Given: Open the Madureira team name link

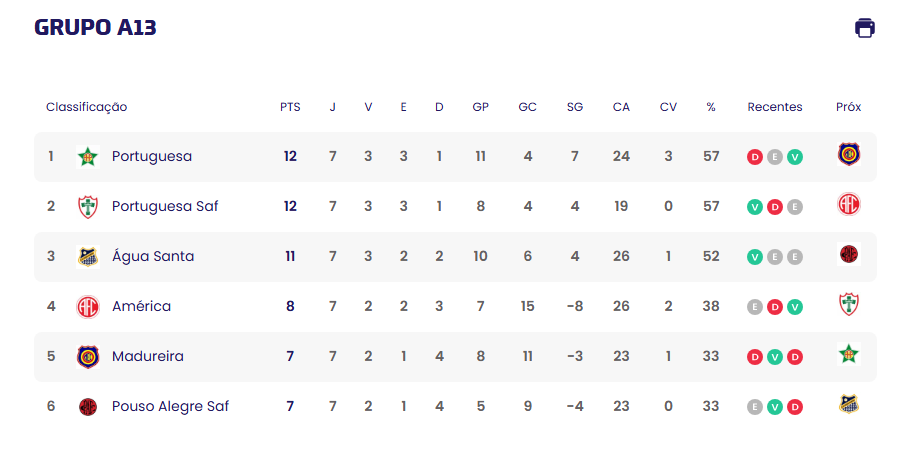Looking at the screenshot, I should click(148, 356).
